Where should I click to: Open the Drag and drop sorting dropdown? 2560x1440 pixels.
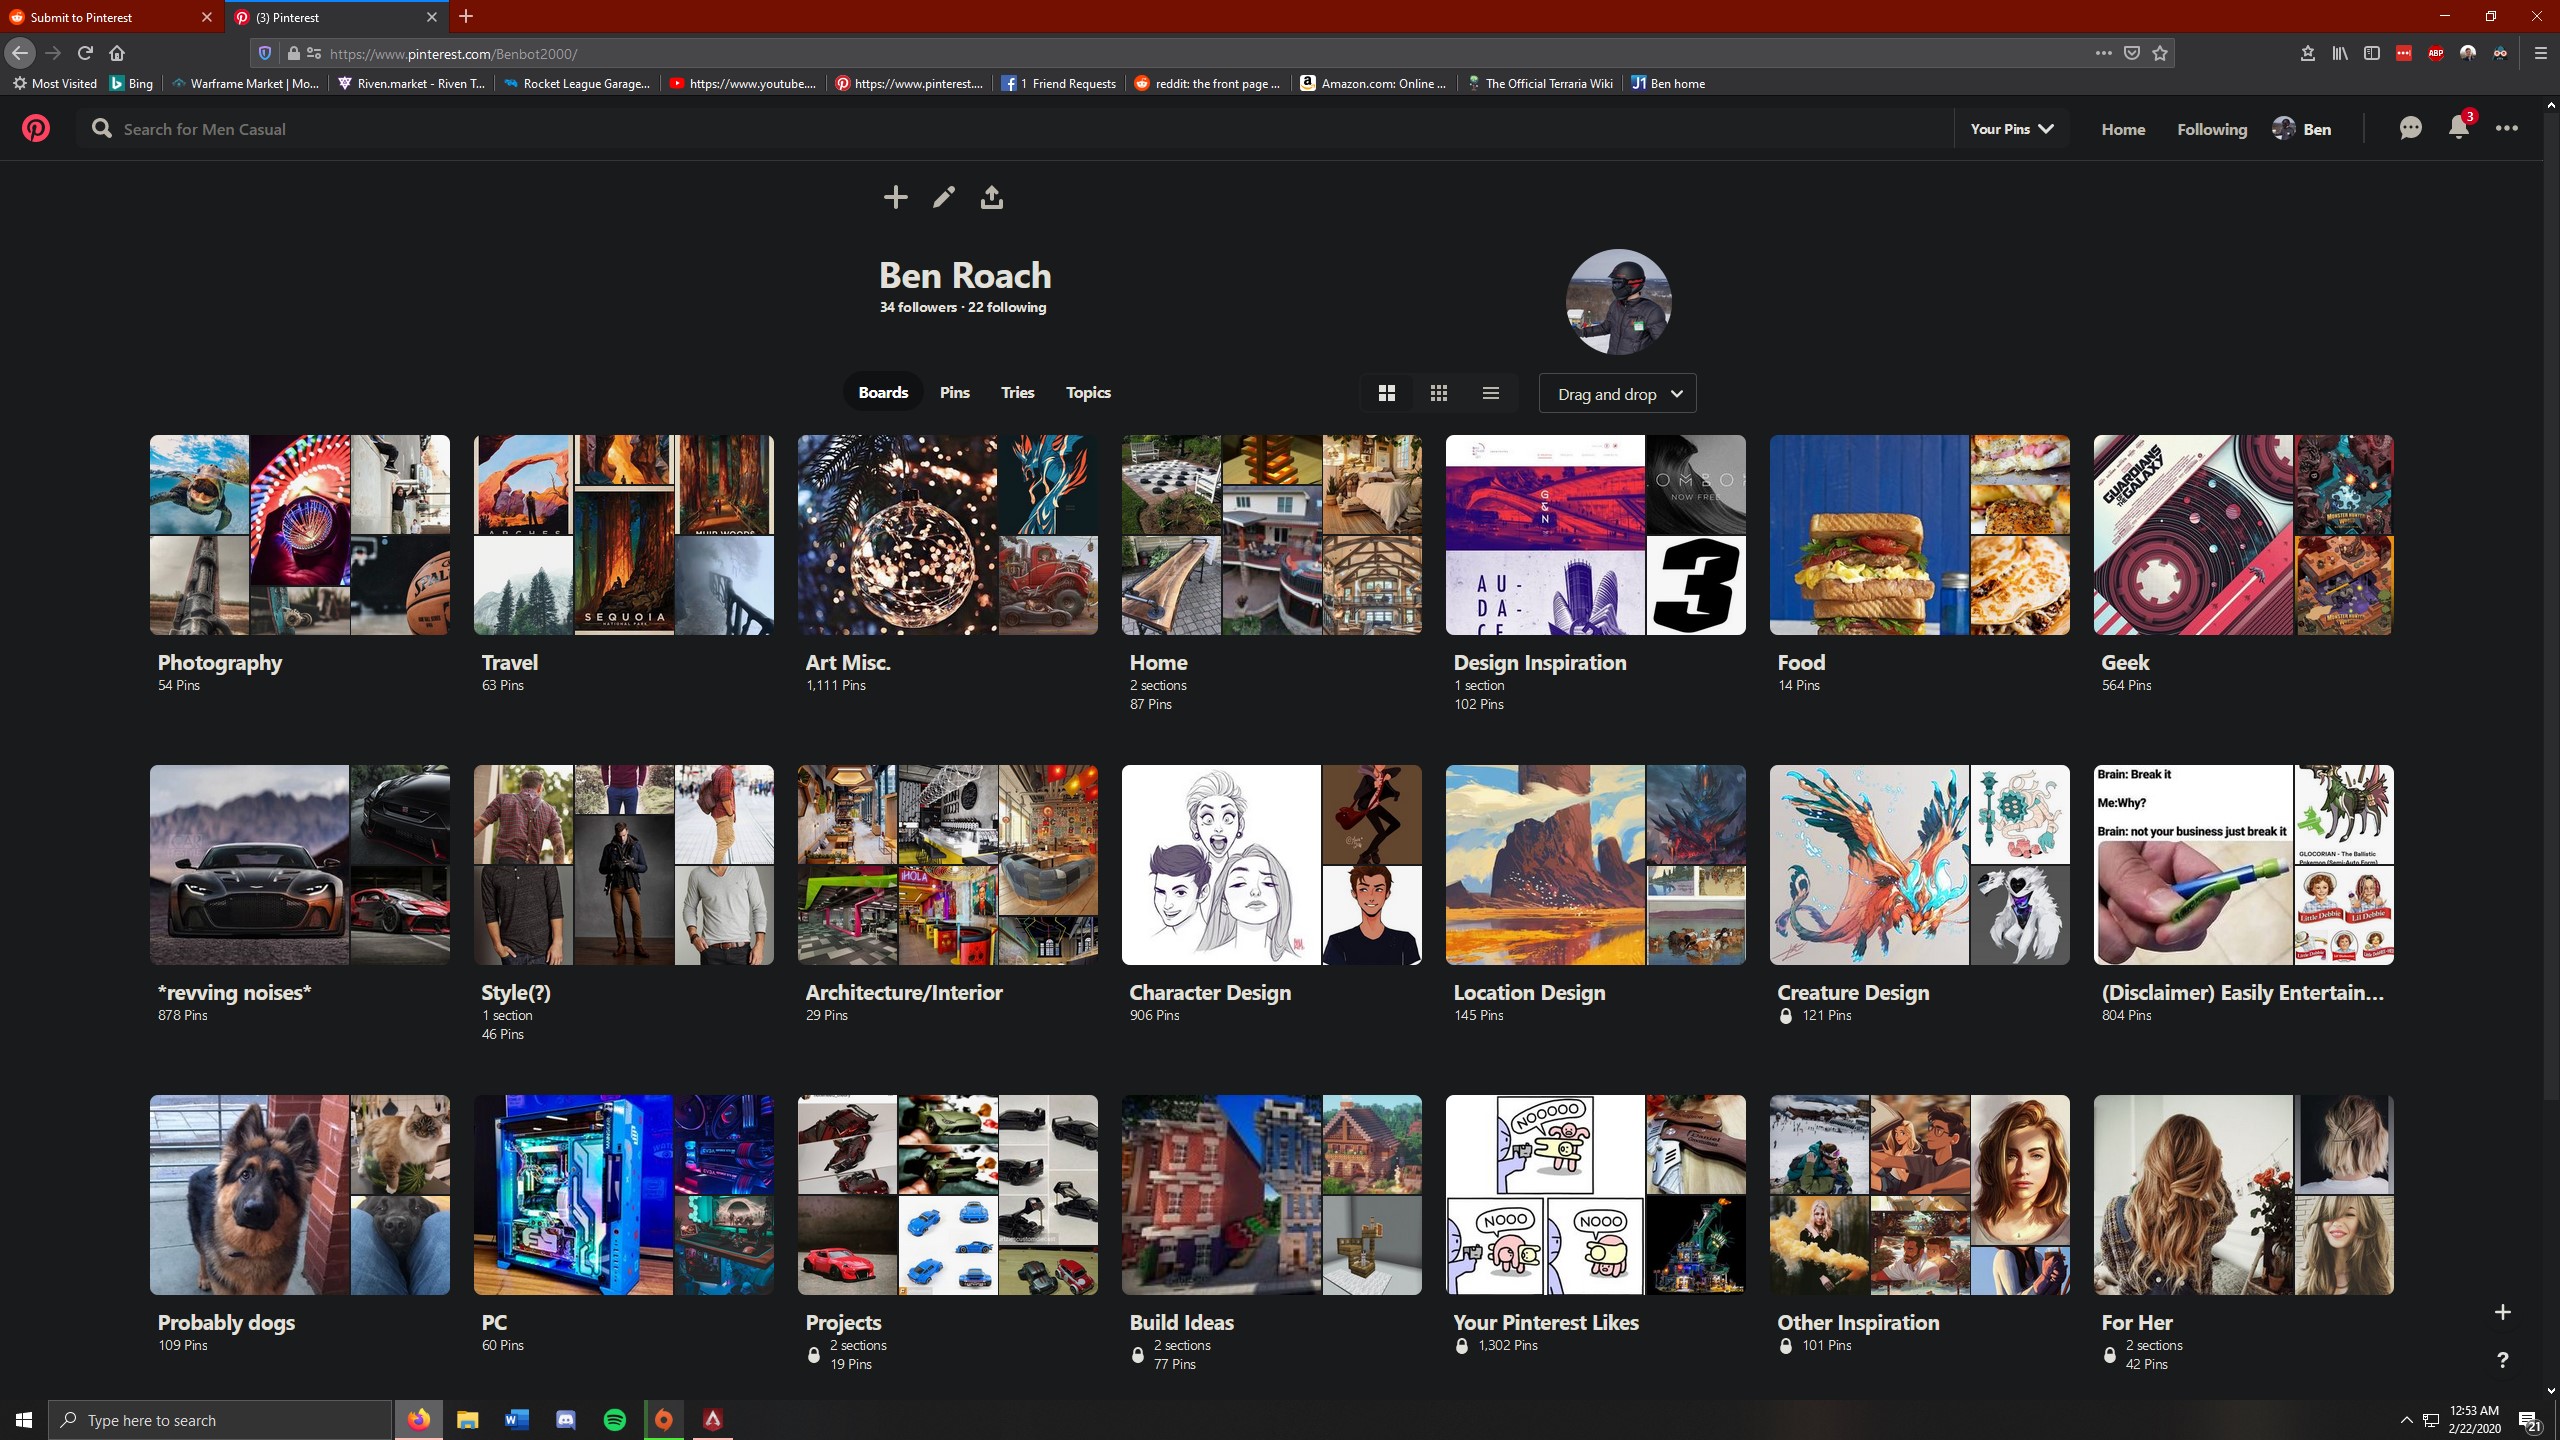(1616, 393)
